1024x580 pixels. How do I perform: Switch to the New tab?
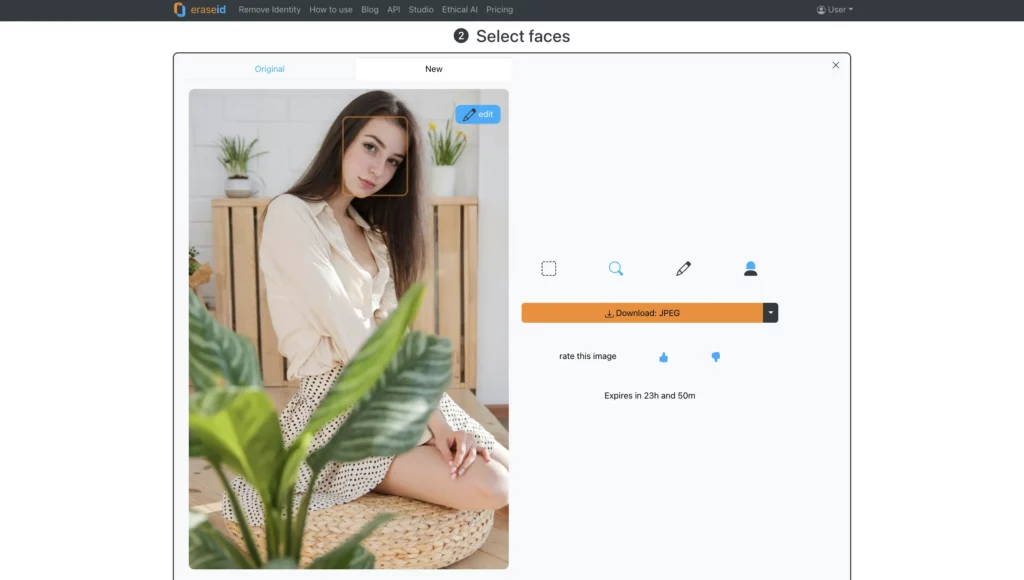(x=433, y=69)
